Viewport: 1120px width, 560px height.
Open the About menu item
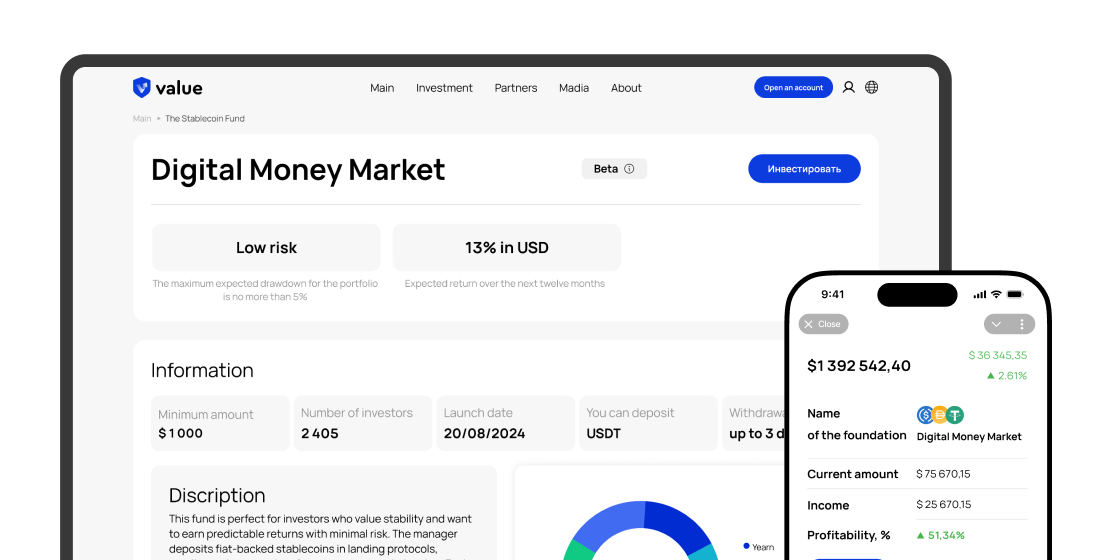click(x=626, y=88)
